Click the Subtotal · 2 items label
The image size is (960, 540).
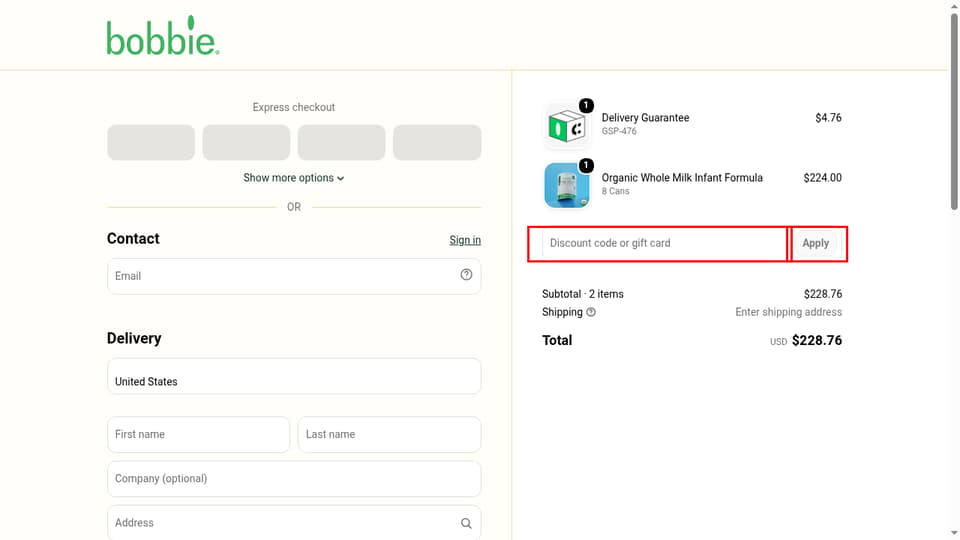(x=583, y=294)
